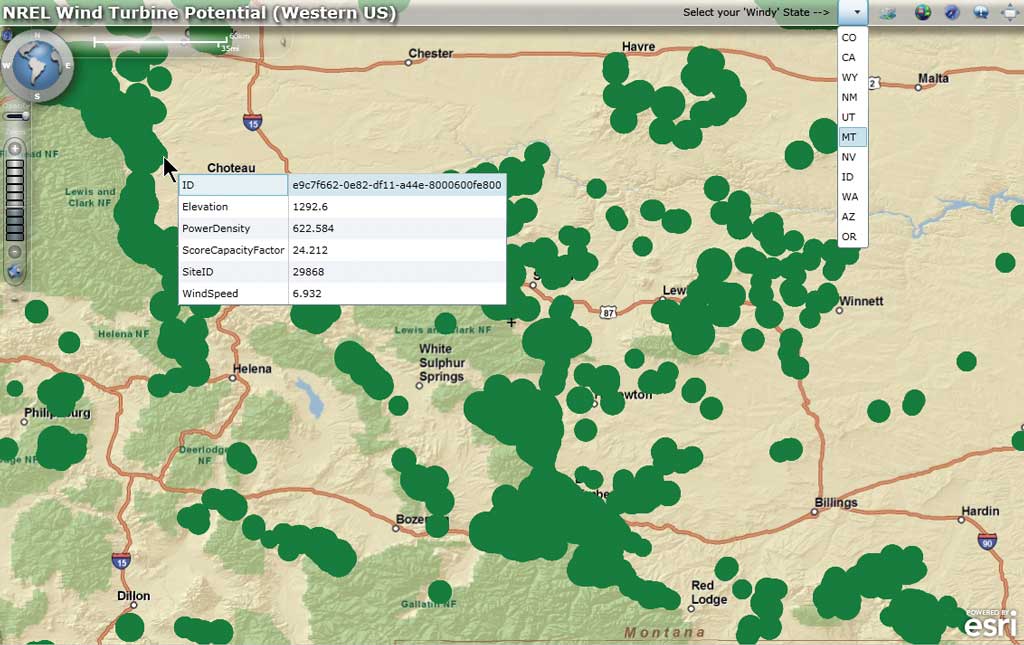This screenshot has width=1024, height=645.
Task: Click the small globe below zoom controls
Action: coord(14,272)
